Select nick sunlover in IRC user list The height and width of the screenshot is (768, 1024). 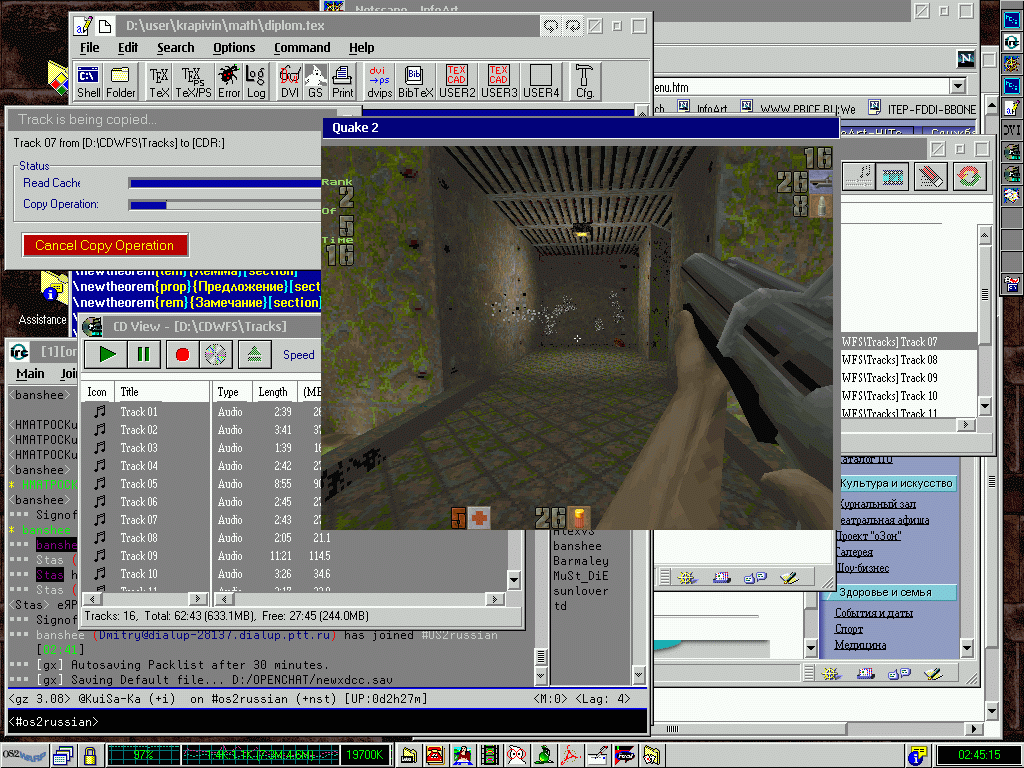click(x=581, y=591)
